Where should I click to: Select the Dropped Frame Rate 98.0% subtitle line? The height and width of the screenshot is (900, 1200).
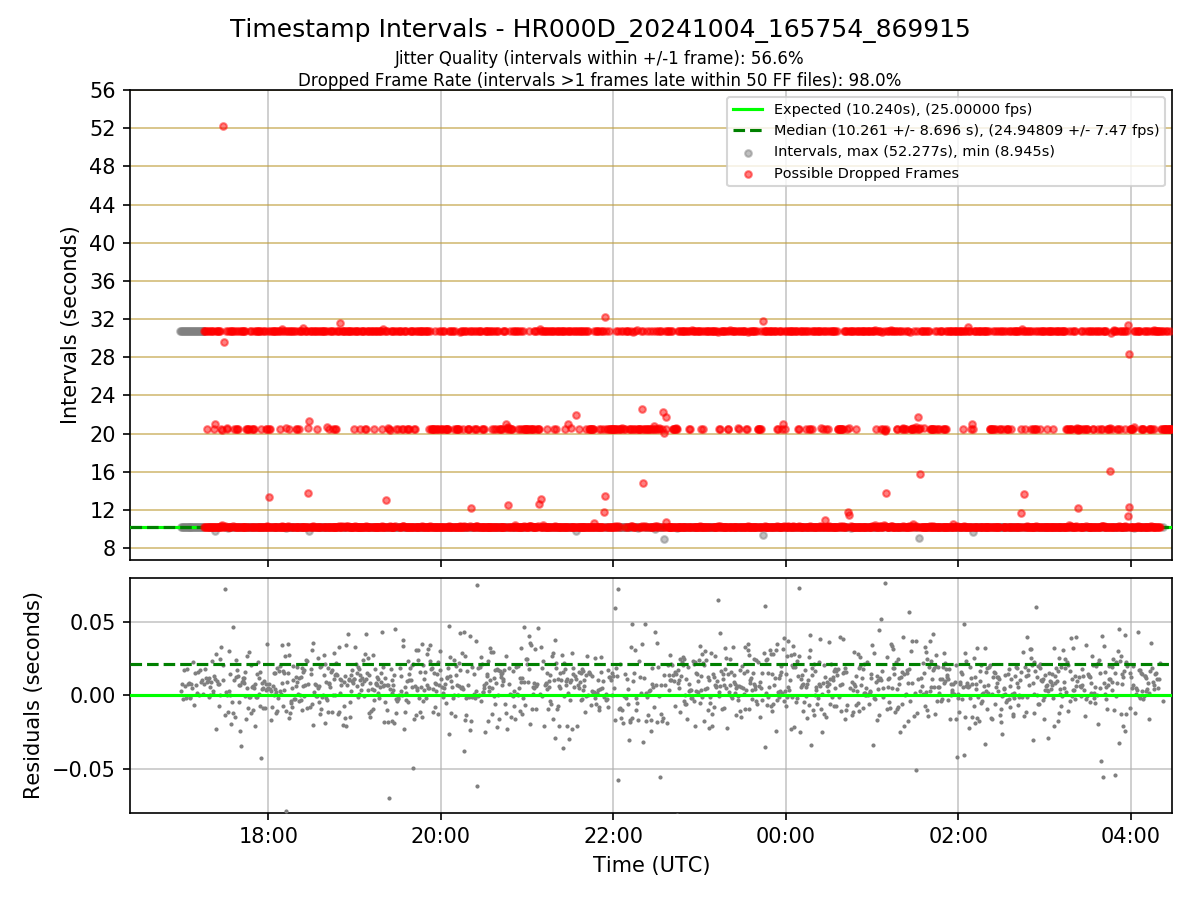599,79
